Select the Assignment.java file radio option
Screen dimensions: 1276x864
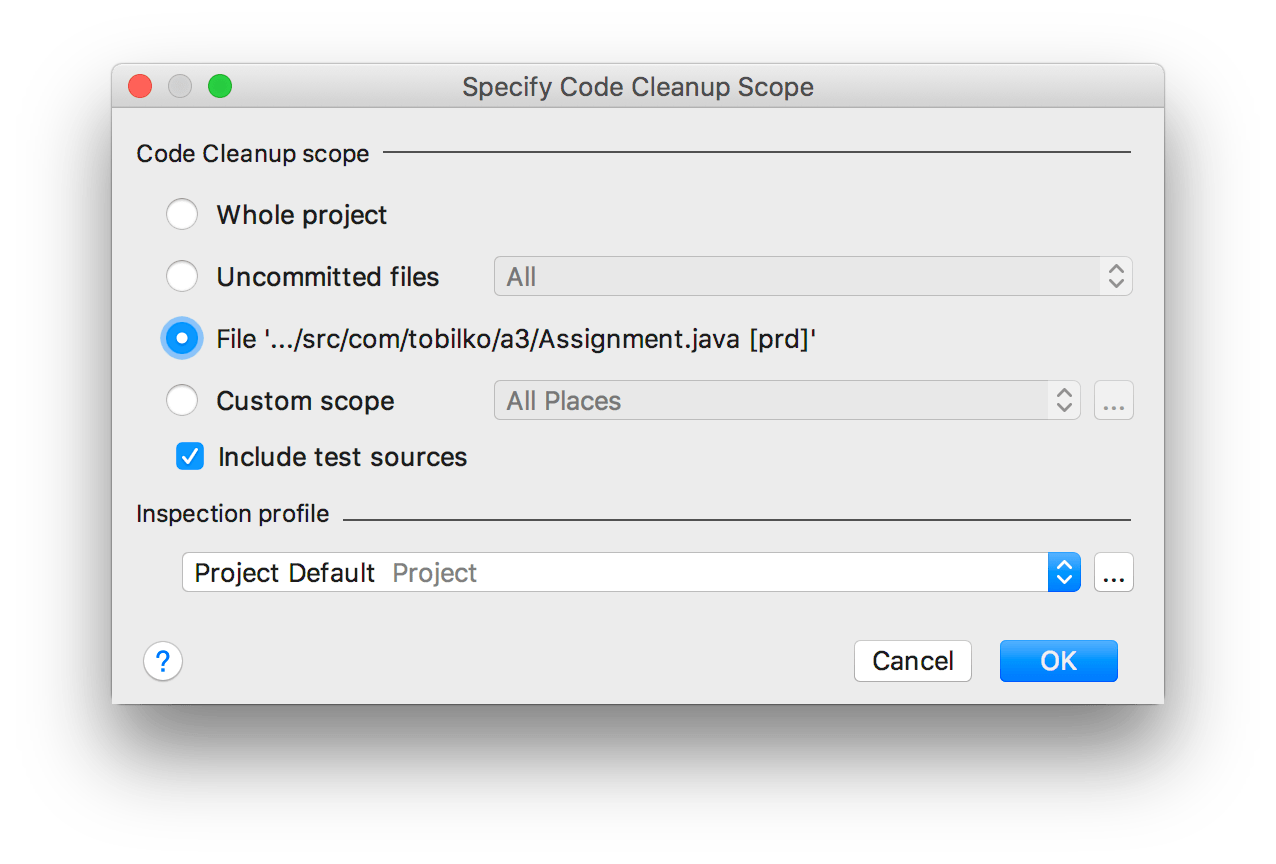182,338
